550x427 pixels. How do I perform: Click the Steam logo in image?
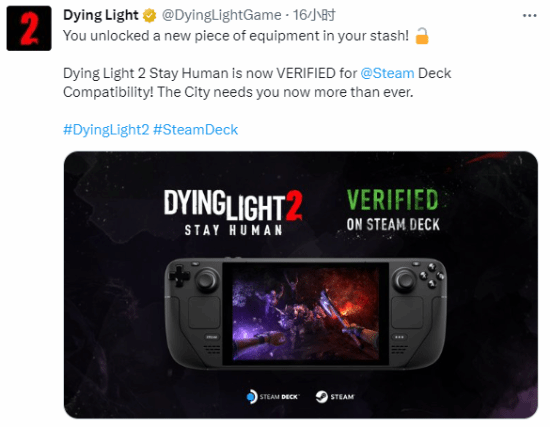(x=335, y=397)
